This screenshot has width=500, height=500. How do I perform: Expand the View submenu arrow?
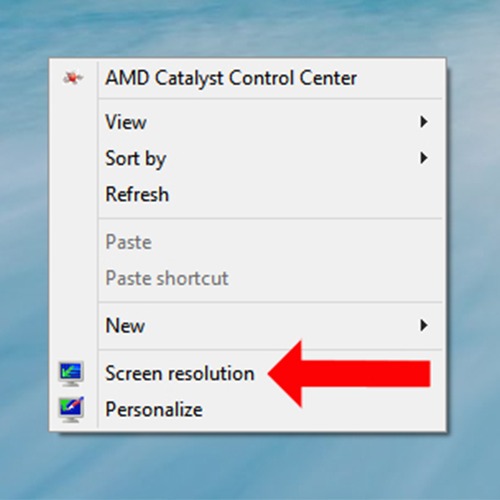pyautogui.click(x=424, y=122)
